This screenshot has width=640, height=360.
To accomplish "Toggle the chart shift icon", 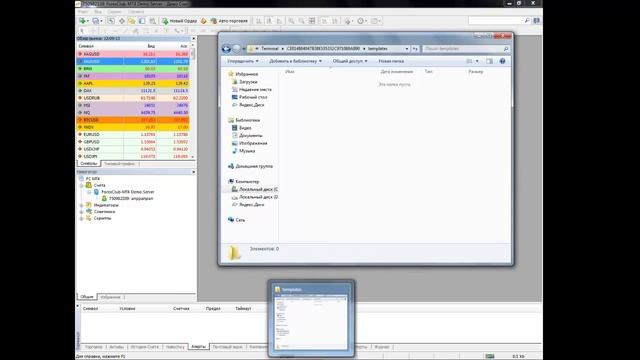I will (335, 20).
